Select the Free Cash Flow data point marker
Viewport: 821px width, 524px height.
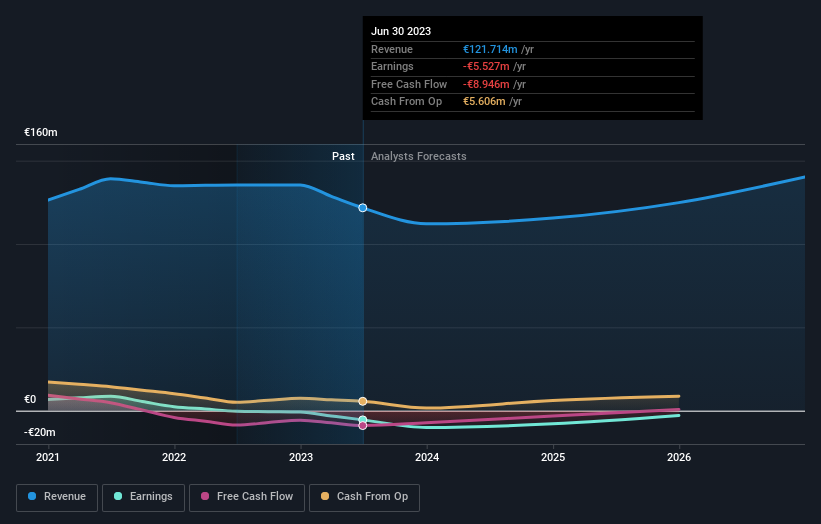pyautogui.click(x=363, y=426)
